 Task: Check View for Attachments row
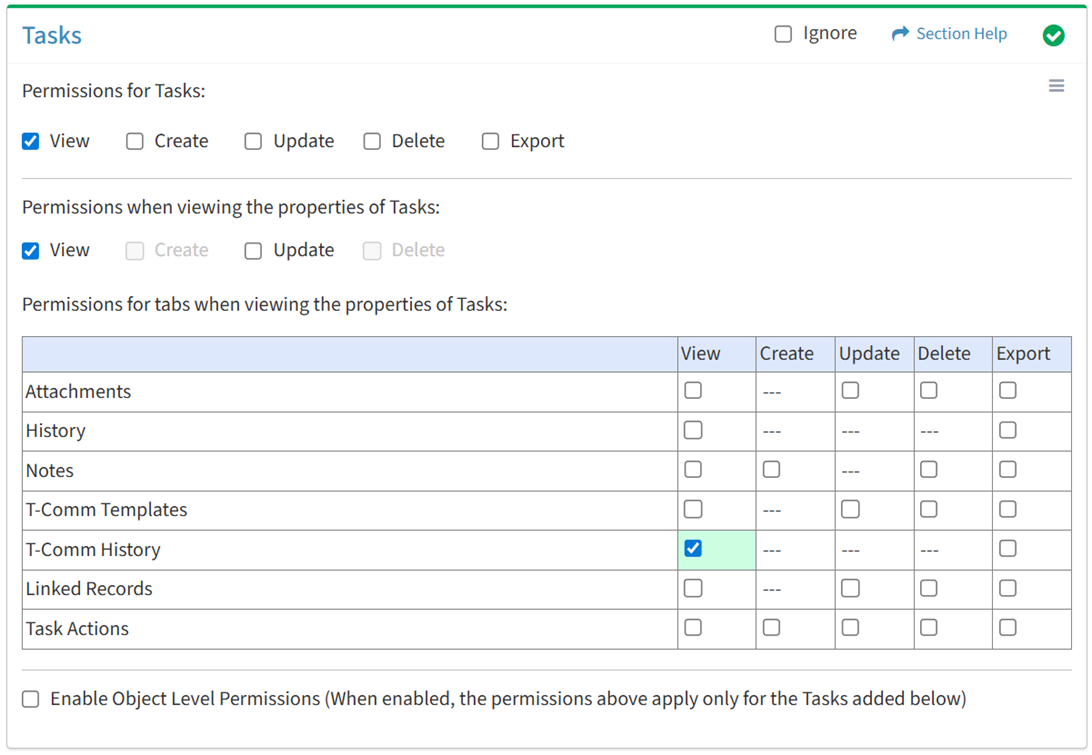point(693,391)
